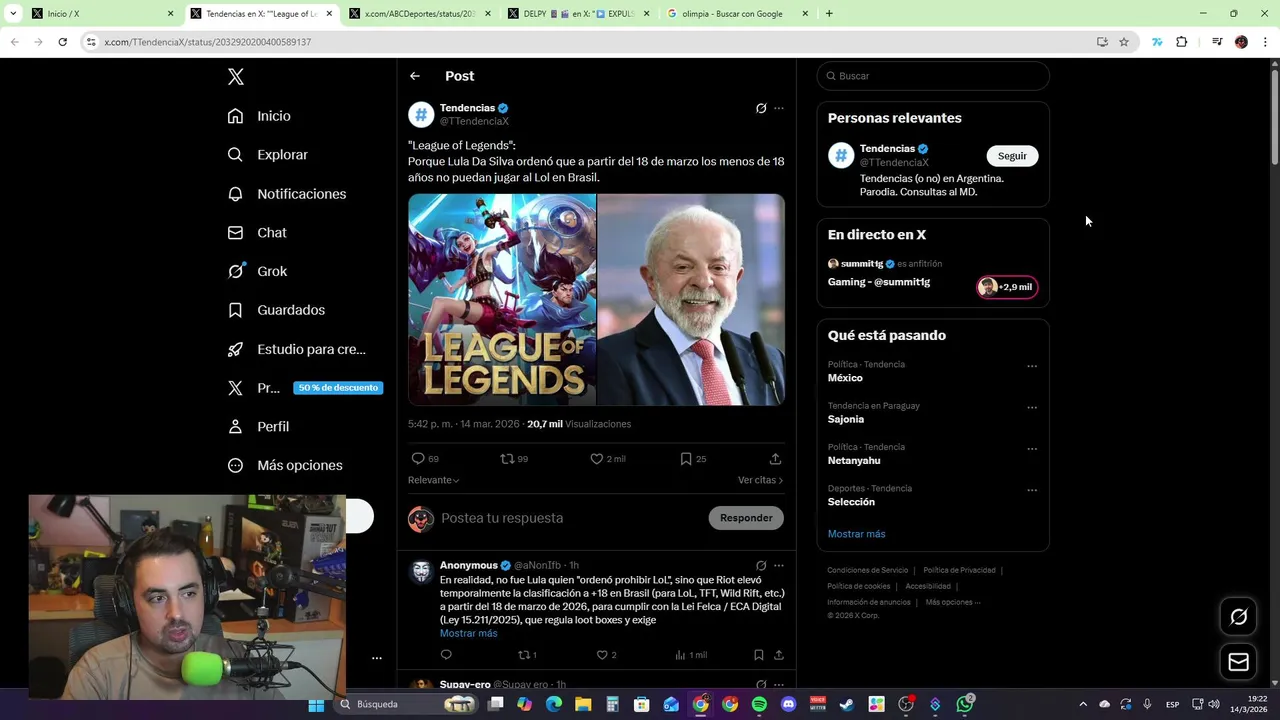Click the Buscar search field
The height and width of the screenshot is (720, 1280).
click(x=933, y=76)
